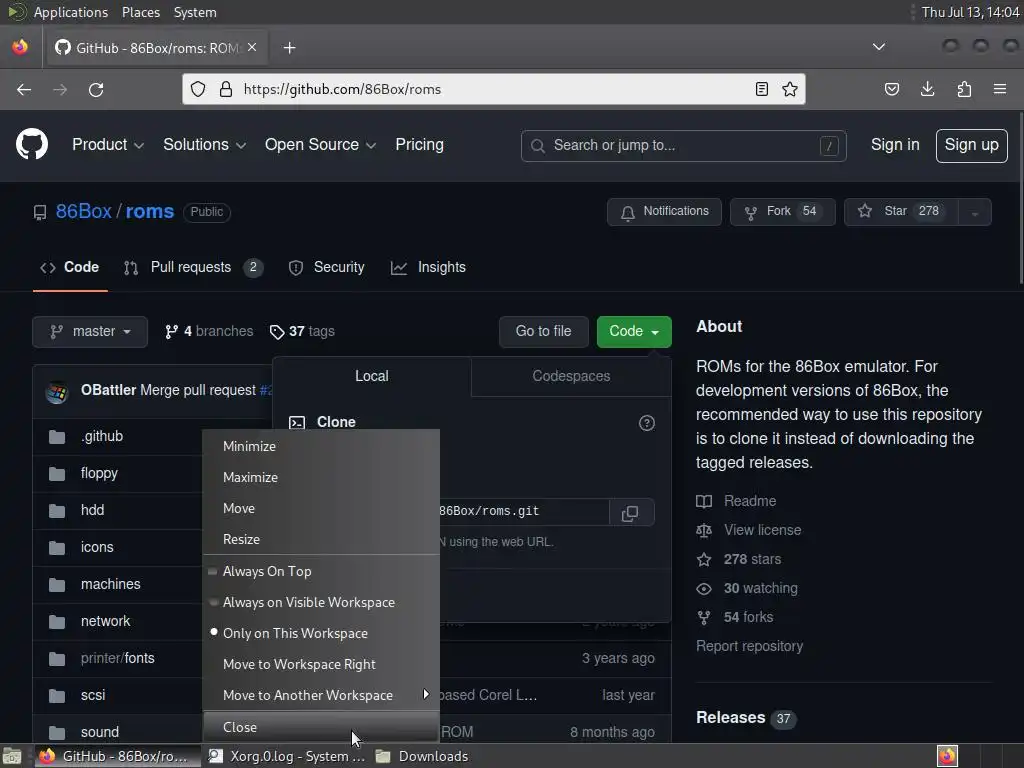The height and width of the screenshot is (768, 1024).
Task: Open the Pull requests tab
Action: [x=193, y=268]
